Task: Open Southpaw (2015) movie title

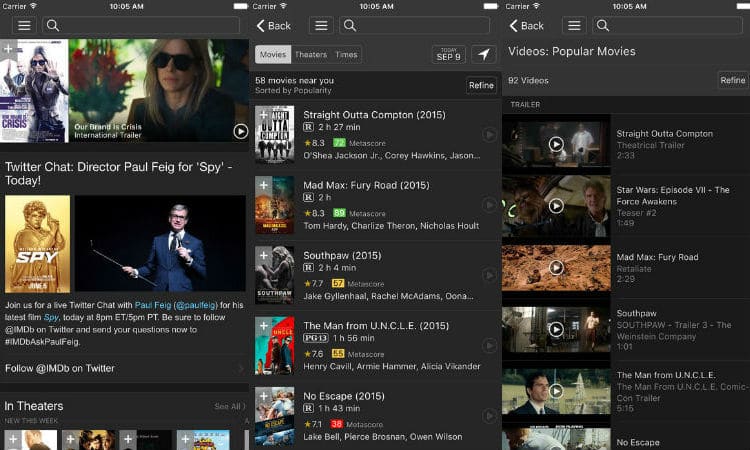Action: tap(342, 255)
